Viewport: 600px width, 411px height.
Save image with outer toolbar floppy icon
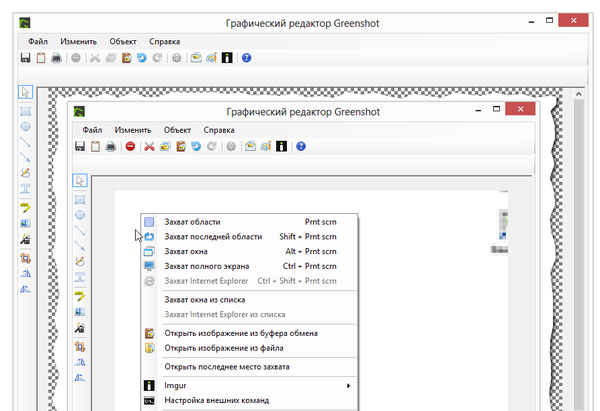(25, 58)
